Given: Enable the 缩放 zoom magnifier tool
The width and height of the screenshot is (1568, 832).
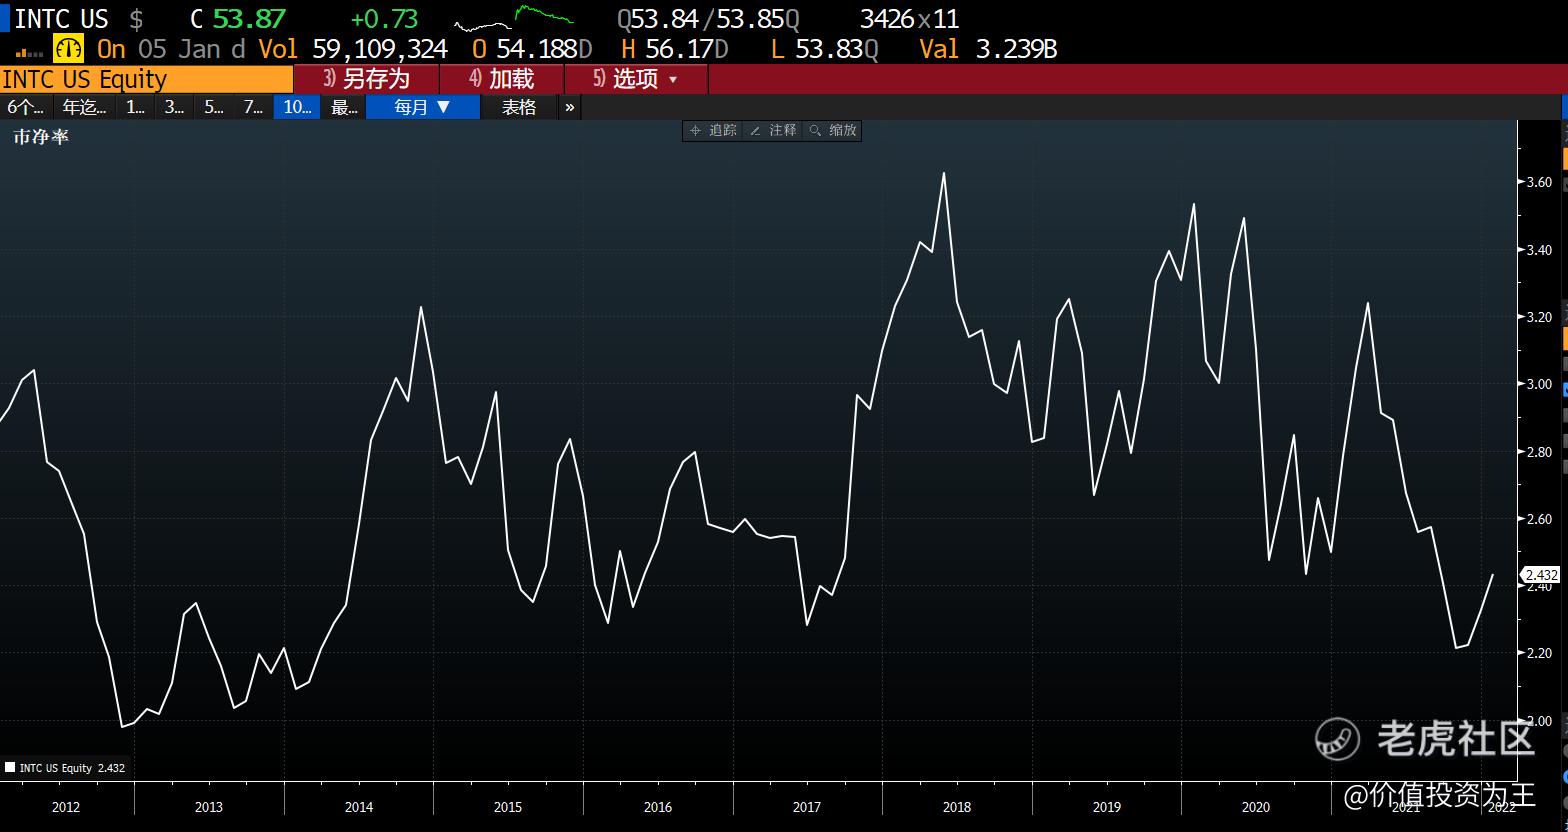Looking at the screenshot, I should point(832,130).
